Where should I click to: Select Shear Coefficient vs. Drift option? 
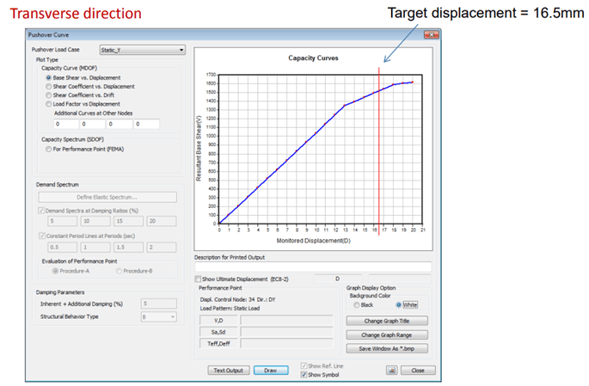[x=48, y=95]
